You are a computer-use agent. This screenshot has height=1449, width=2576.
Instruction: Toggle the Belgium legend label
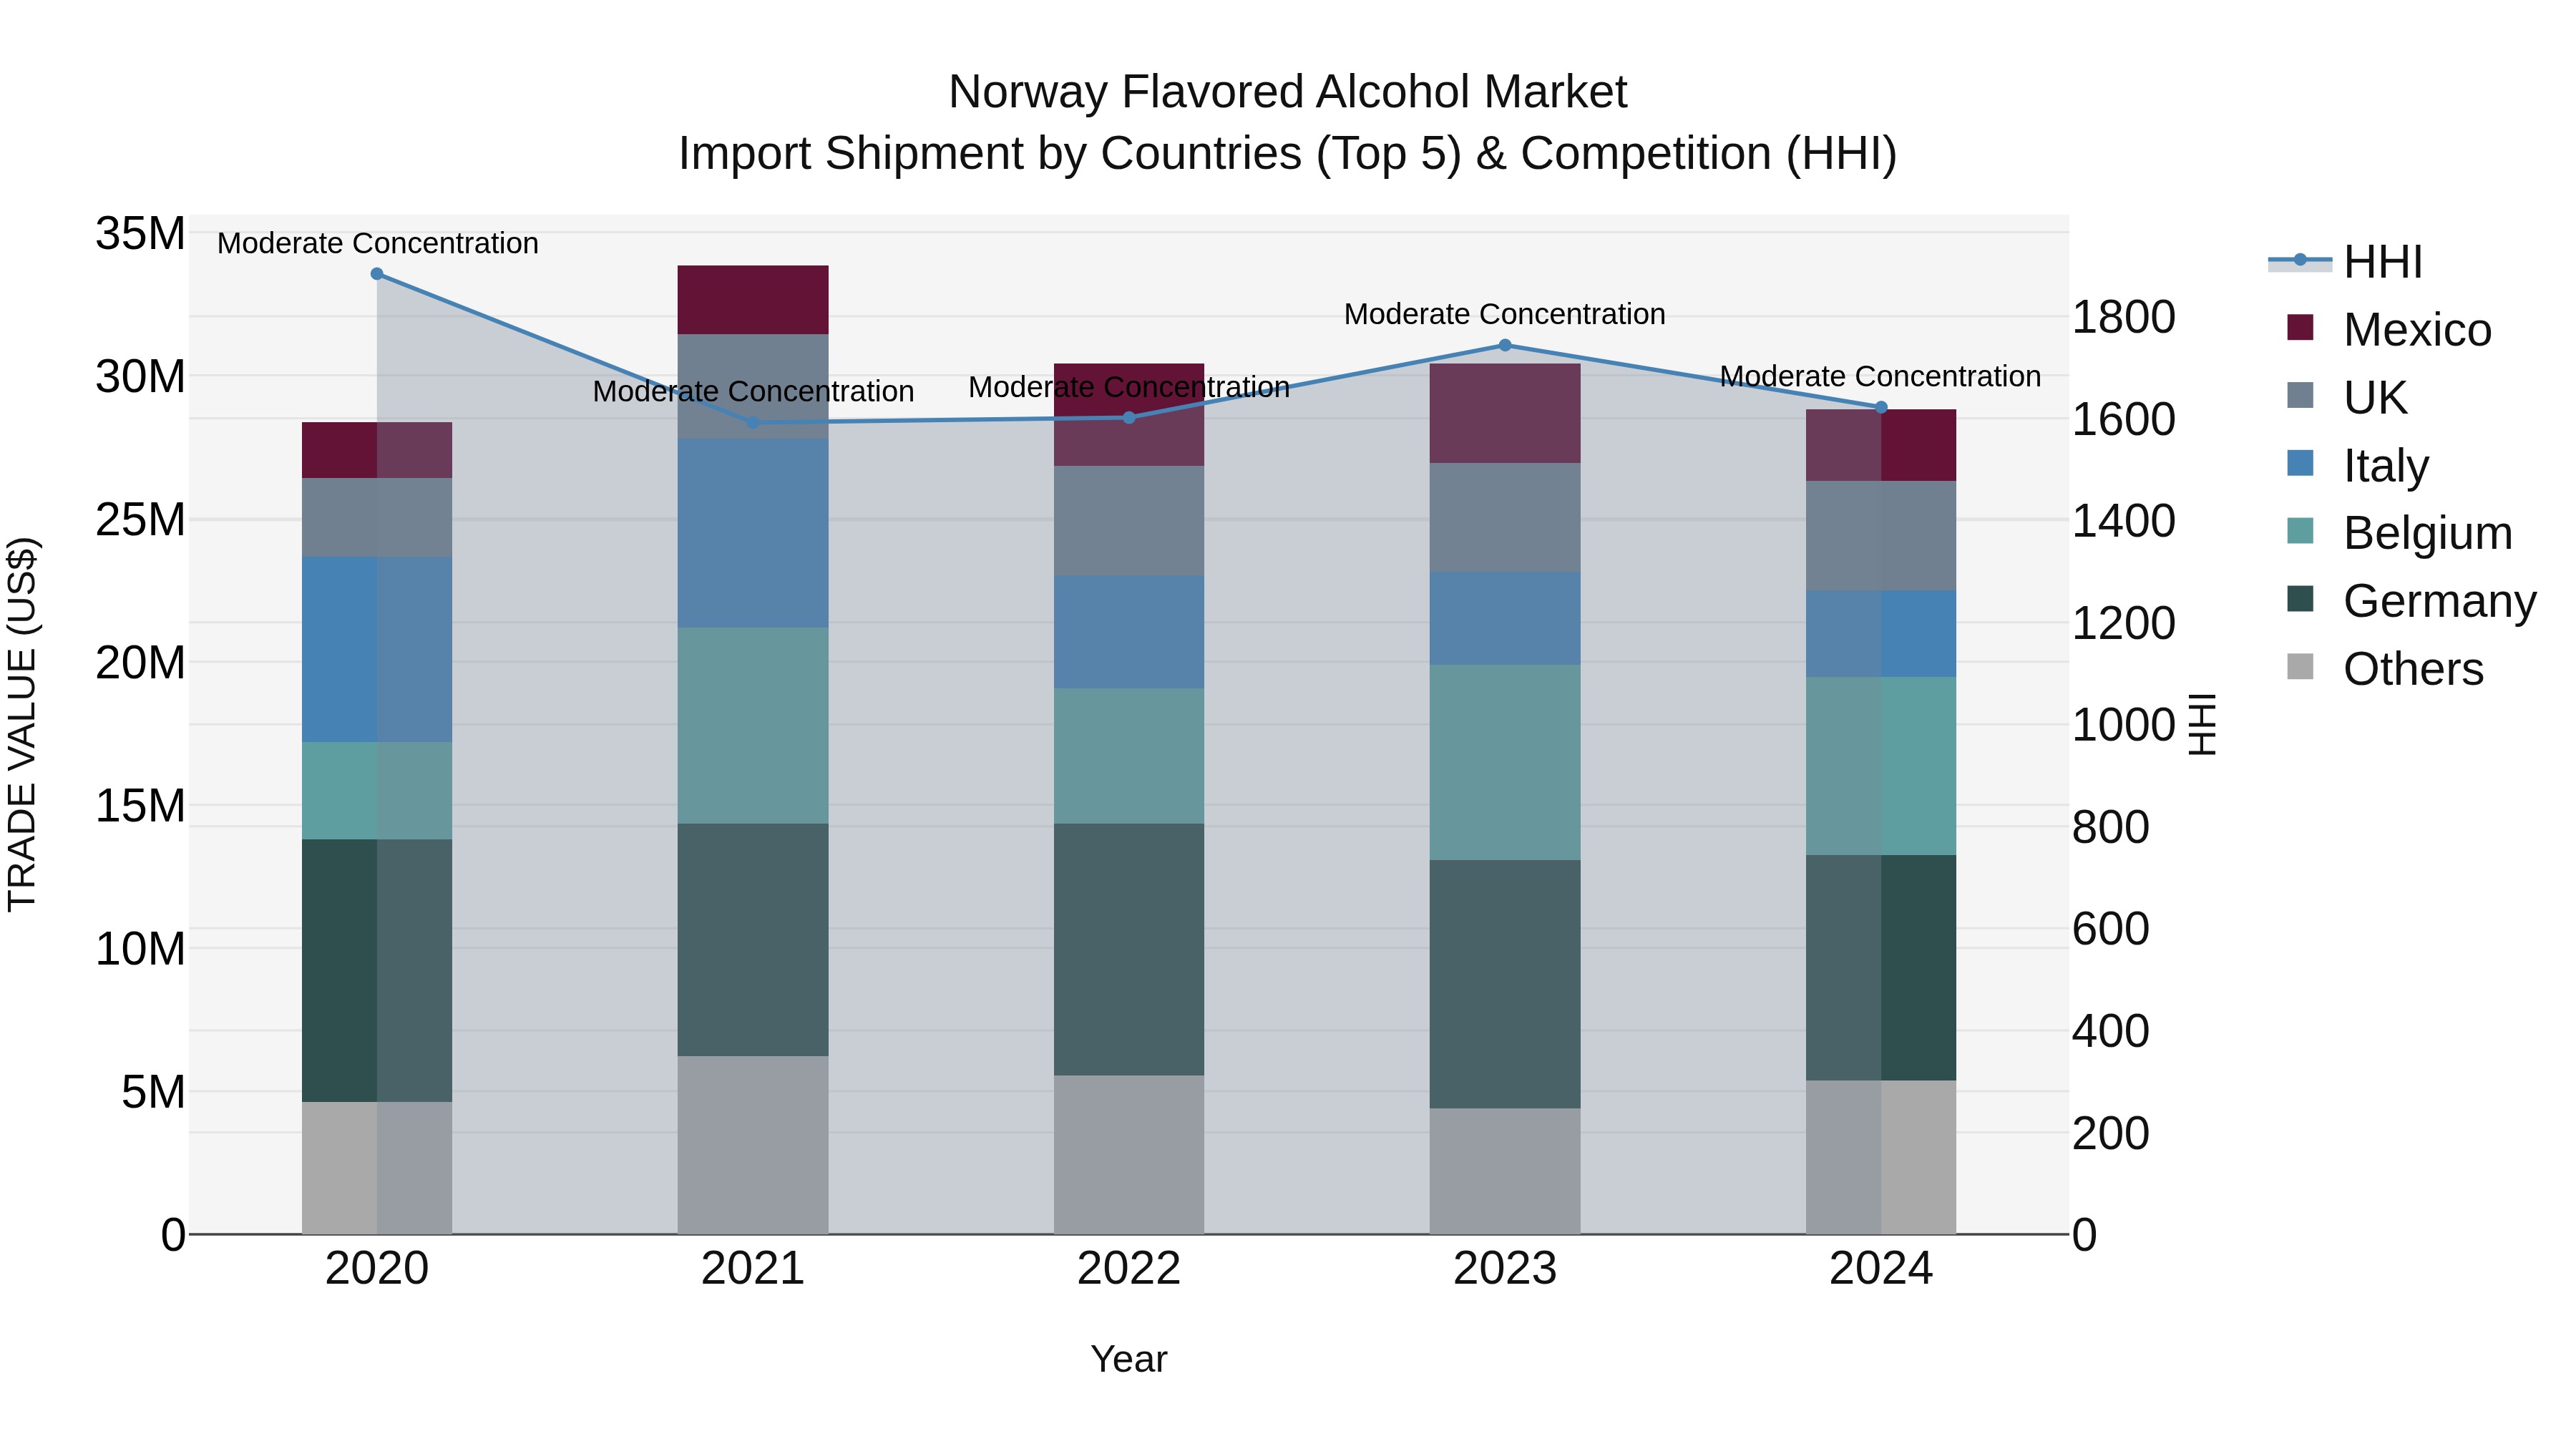click(2427, 533)
